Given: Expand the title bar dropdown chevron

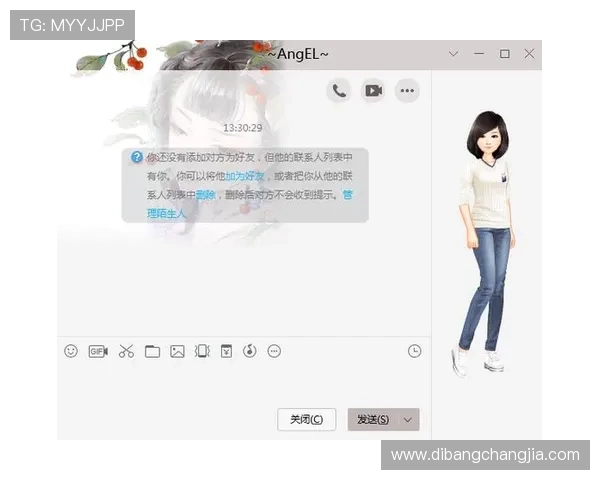Looking at the screenshot, I should tap(453, 54).
